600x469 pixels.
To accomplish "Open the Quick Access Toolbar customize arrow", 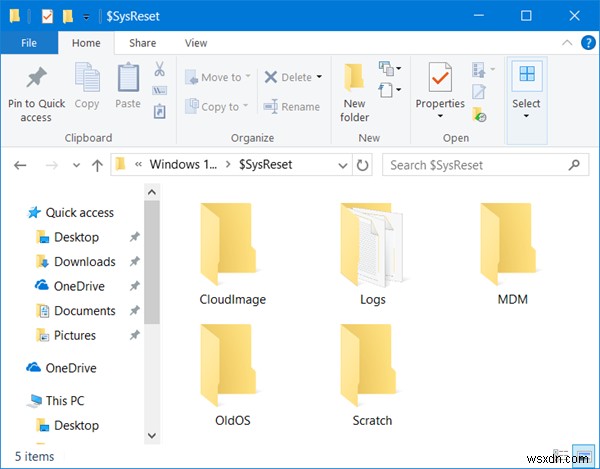I will tap(86, 16).
